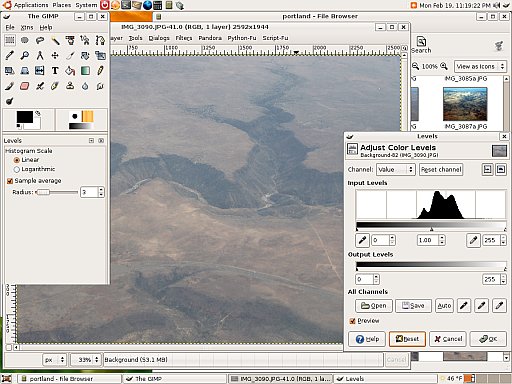The image size is (512, 384).
Task: Click OK in the Levels dialog
Action: click(488, 339)
